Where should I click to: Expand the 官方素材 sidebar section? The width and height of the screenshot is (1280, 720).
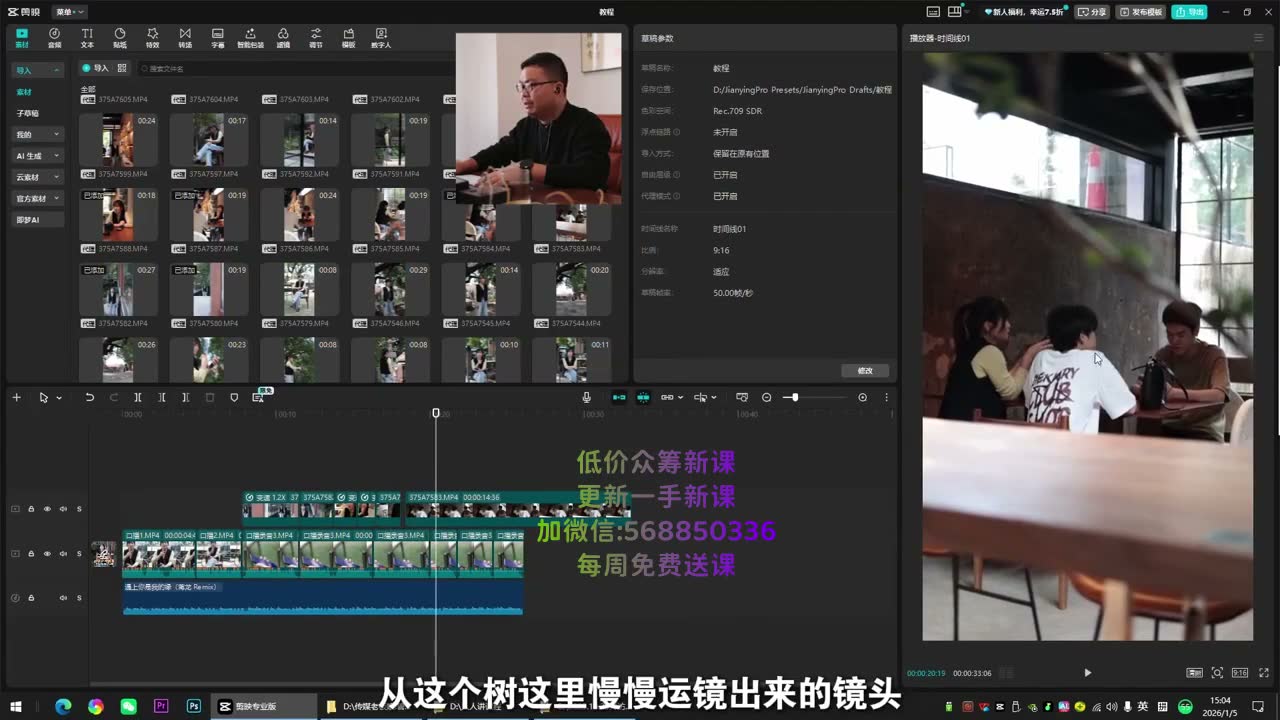point(38,198)
